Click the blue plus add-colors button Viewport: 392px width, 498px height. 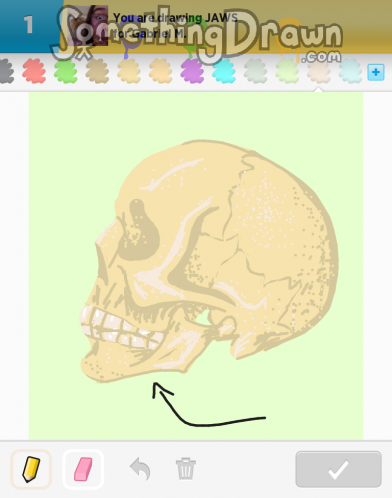[376, 72]
